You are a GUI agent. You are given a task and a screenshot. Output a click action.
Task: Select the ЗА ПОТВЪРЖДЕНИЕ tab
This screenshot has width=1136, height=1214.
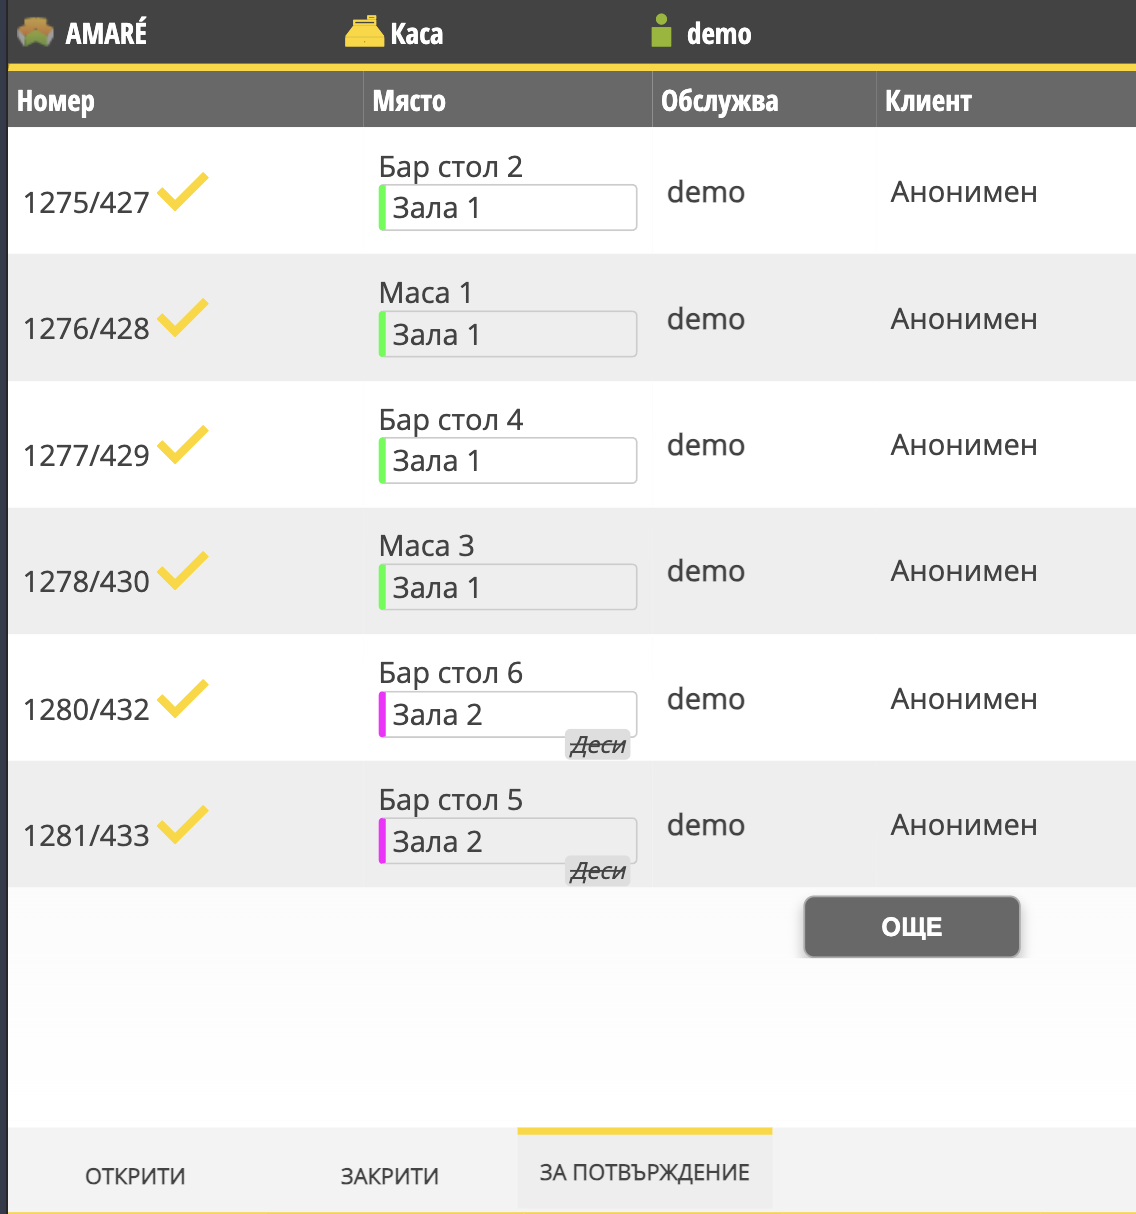pyautogui.click(x=645, y=1172)
